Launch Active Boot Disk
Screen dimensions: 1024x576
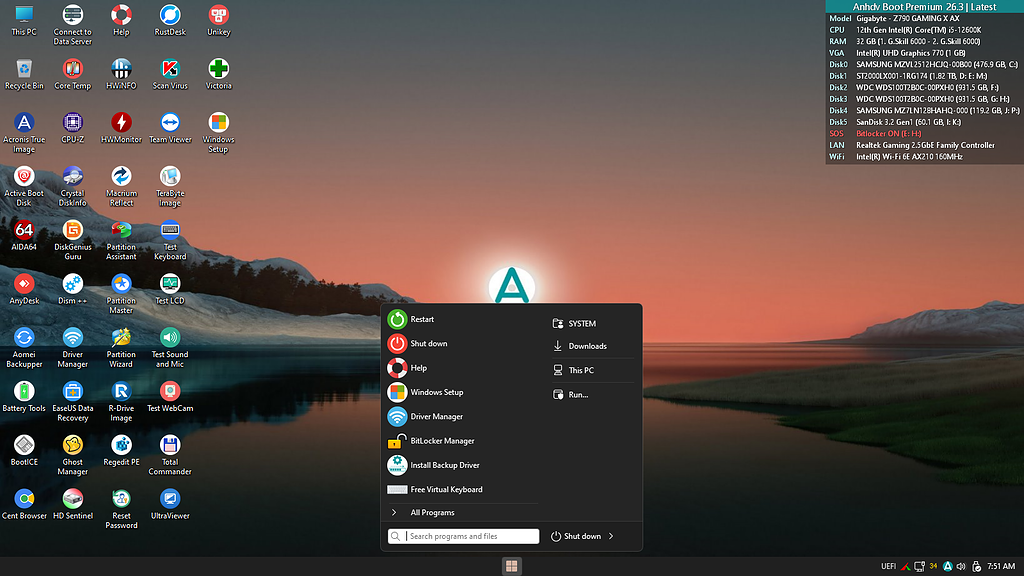coord(24,186)
